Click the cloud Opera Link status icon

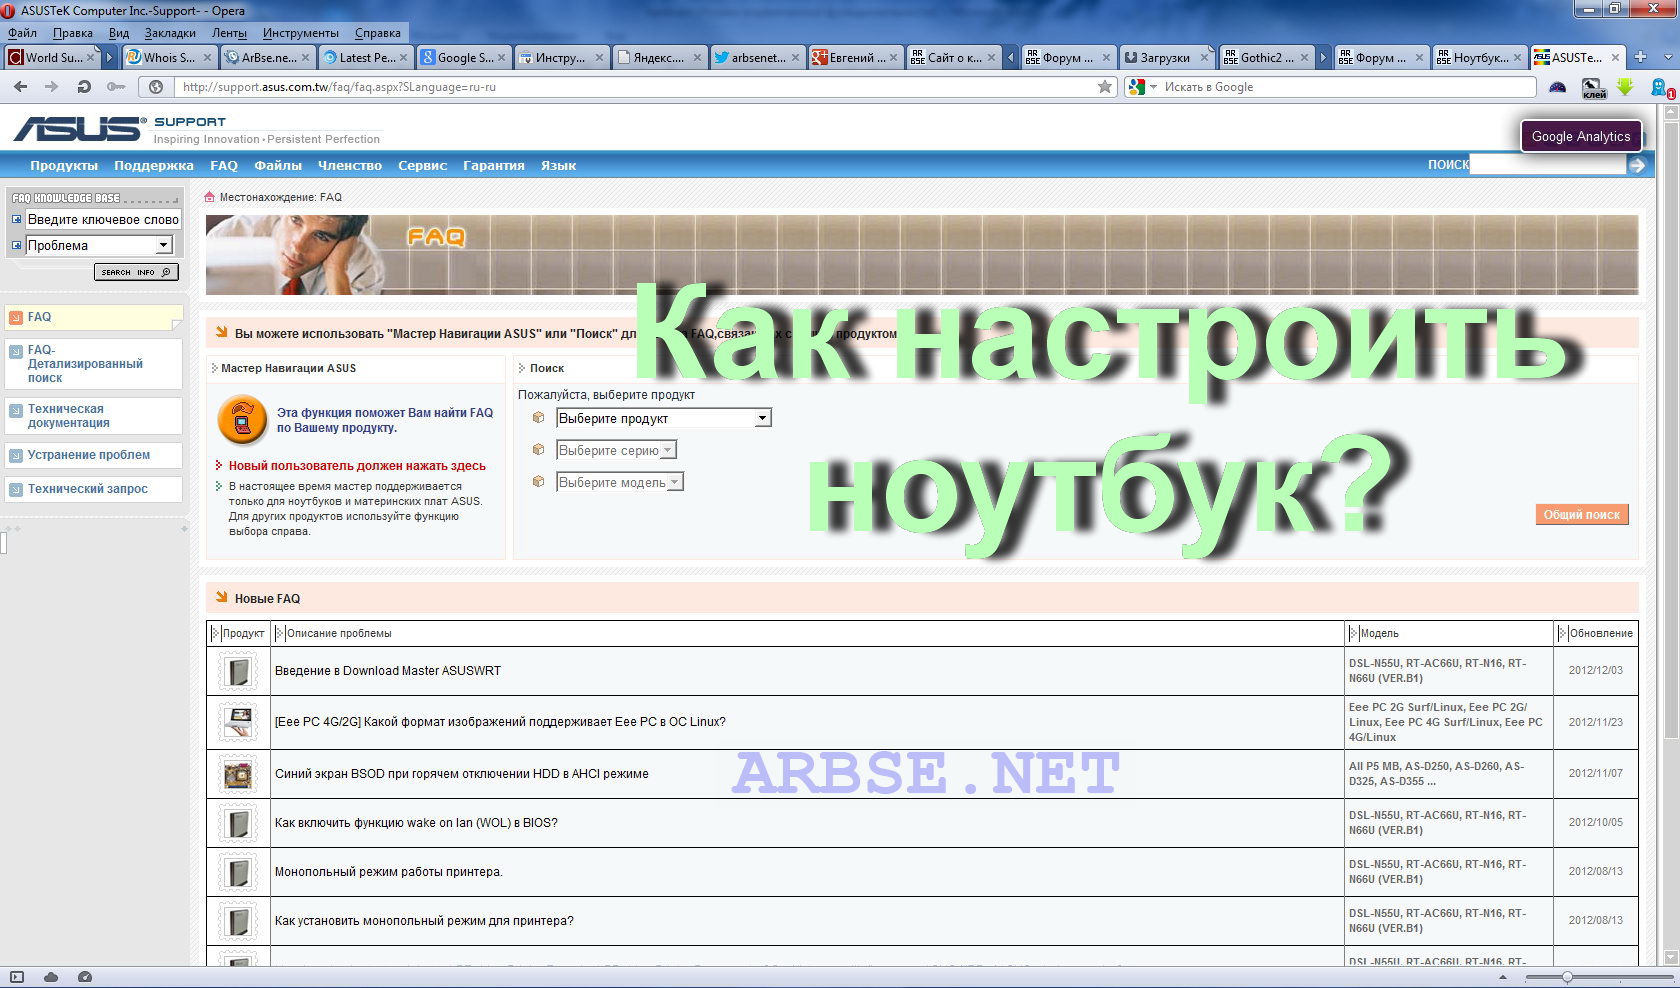pyautogui.click(x=51, y=977)
